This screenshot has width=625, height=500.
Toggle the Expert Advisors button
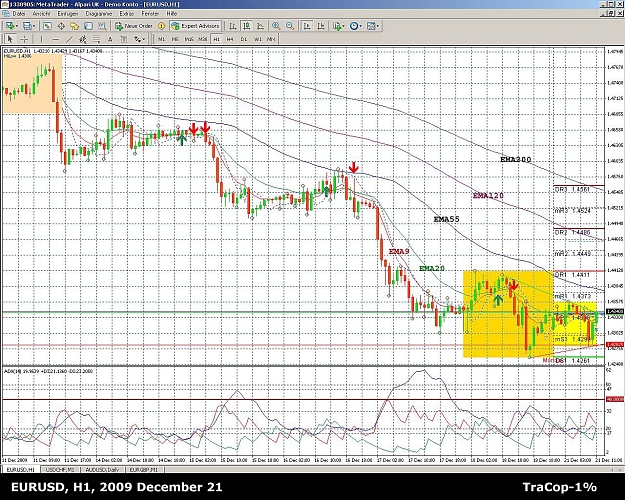[x=195, y=26]
